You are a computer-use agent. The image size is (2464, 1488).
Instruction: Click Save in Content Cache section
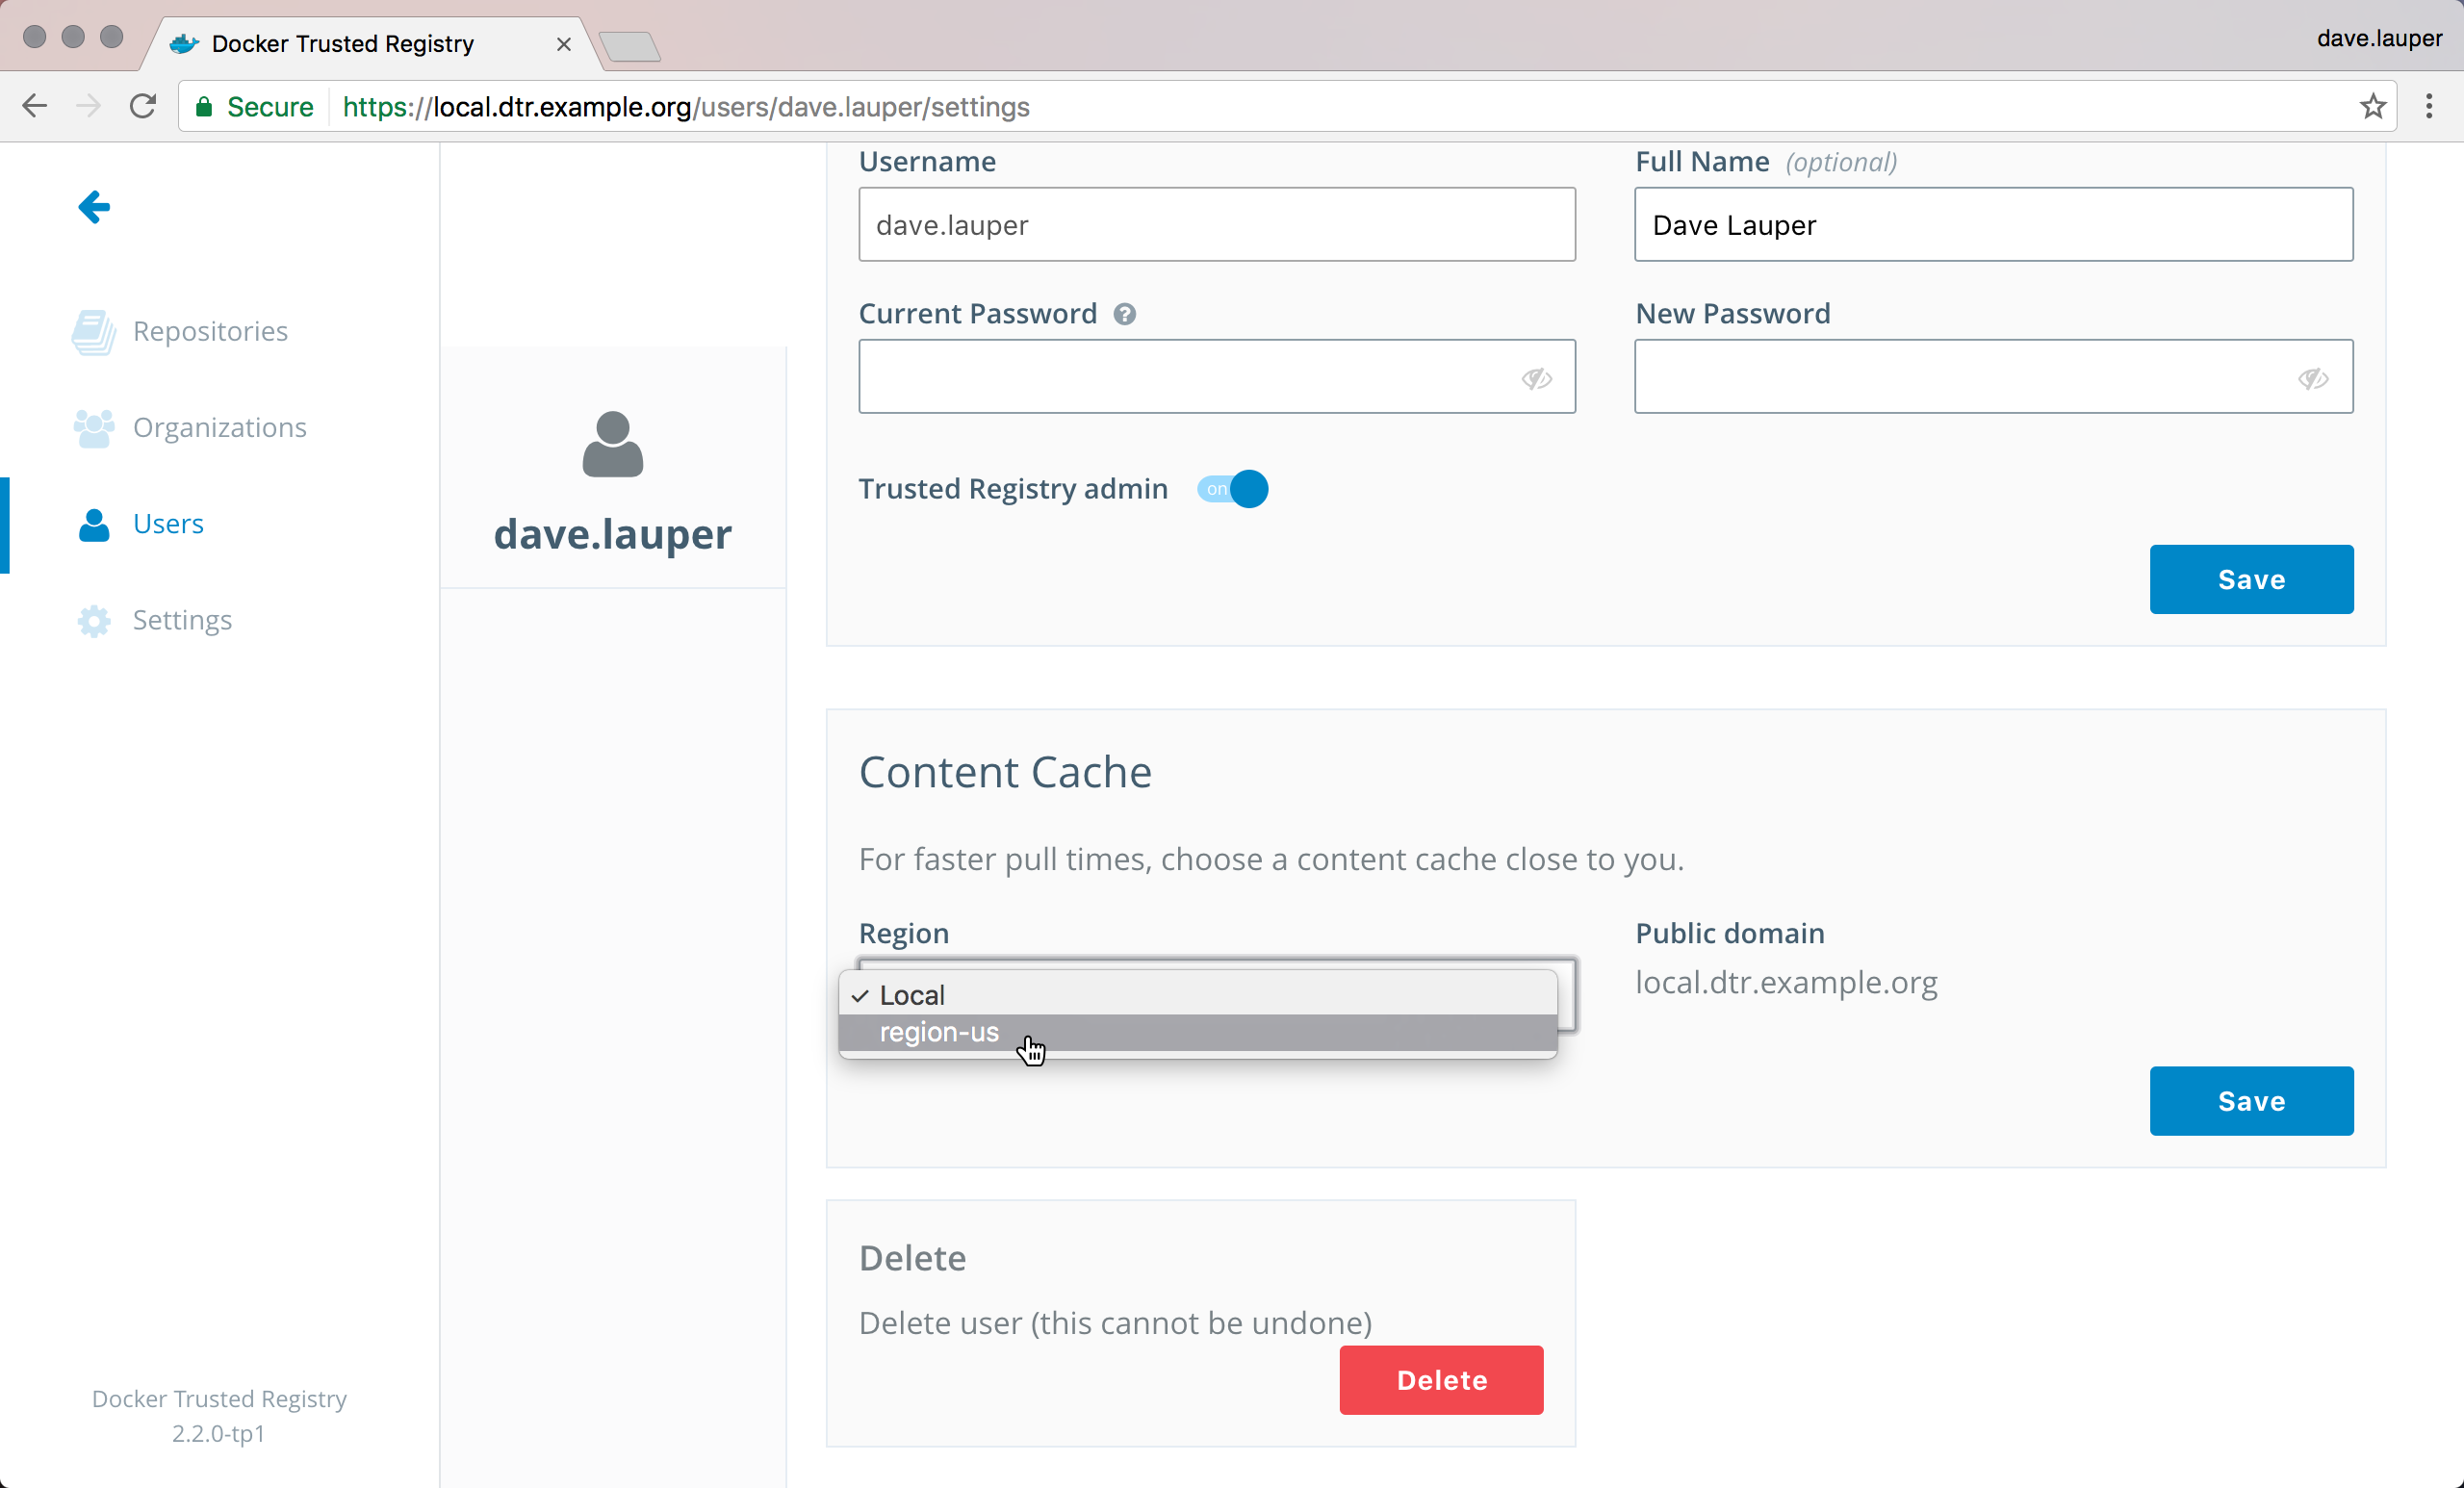[2250, 1101]
